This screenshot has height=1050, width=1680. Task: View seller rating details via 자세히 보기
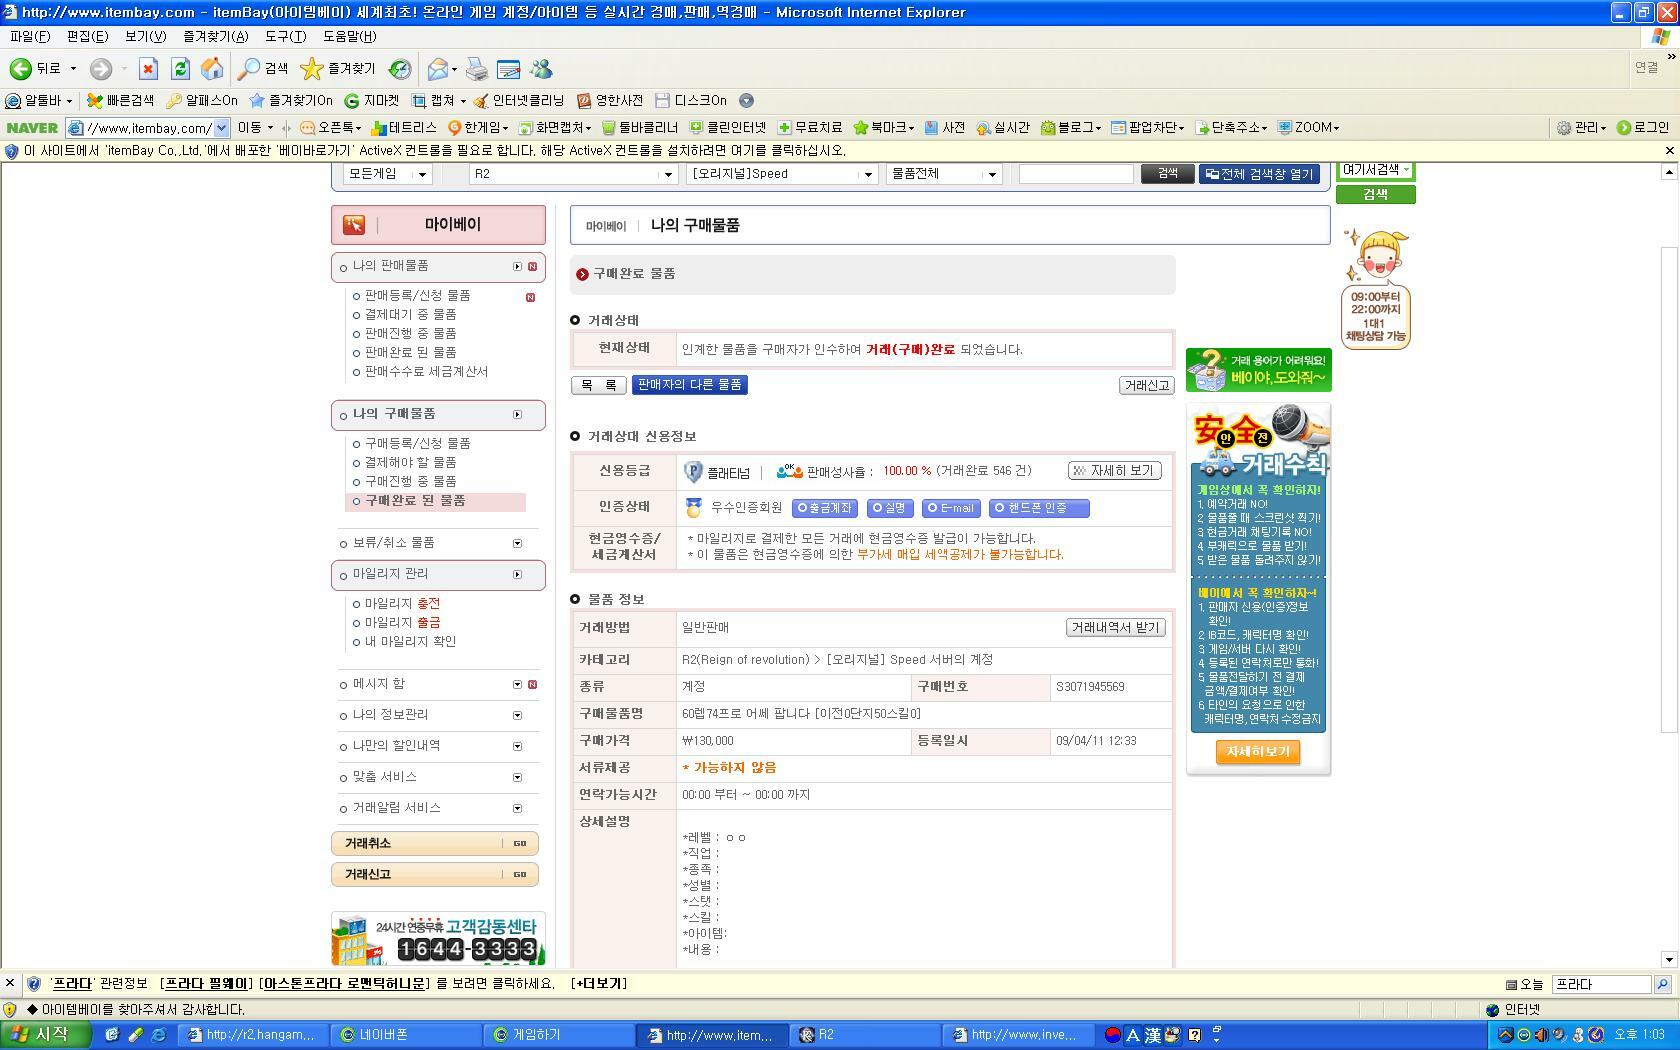1113,470
